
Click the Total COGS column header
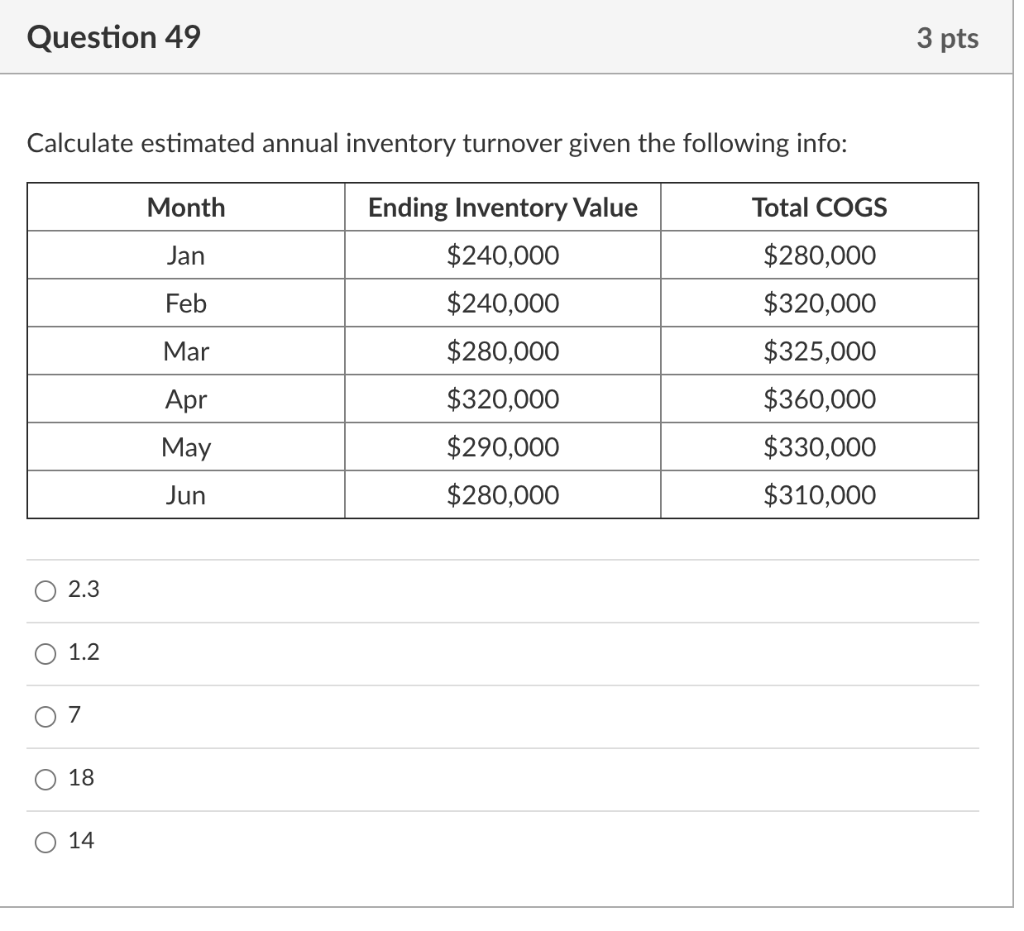(819, 207)
